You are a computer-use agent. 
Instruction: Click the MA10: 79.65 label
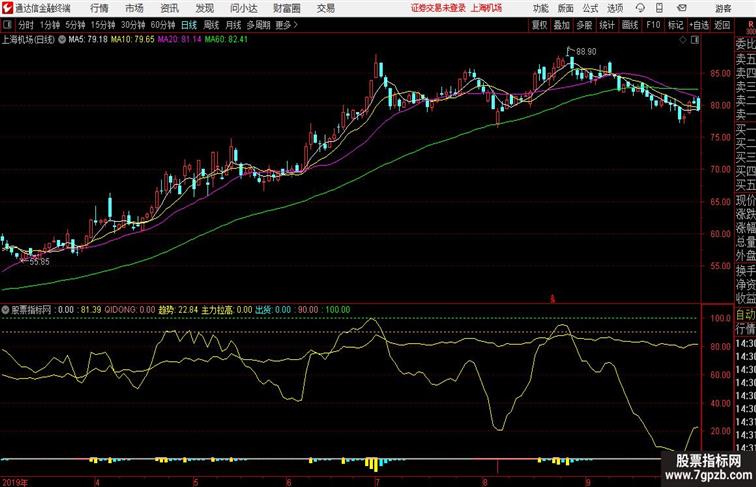(133, 40)
